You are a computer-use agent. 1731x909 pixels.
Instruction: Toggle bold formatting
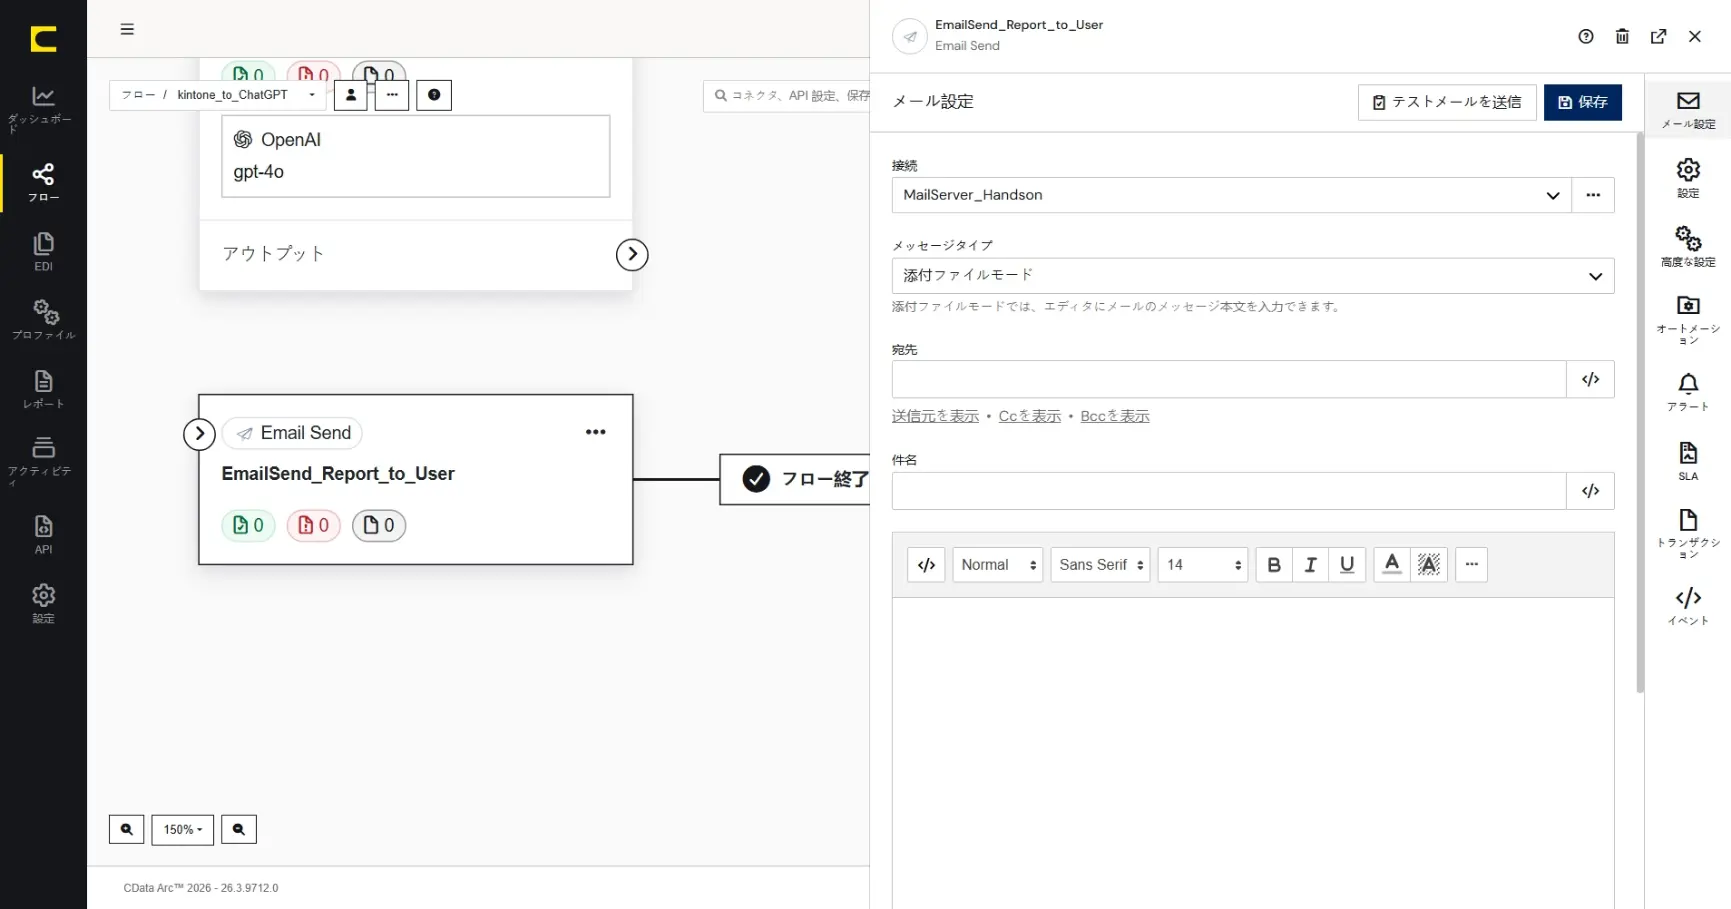(1274, 565)
